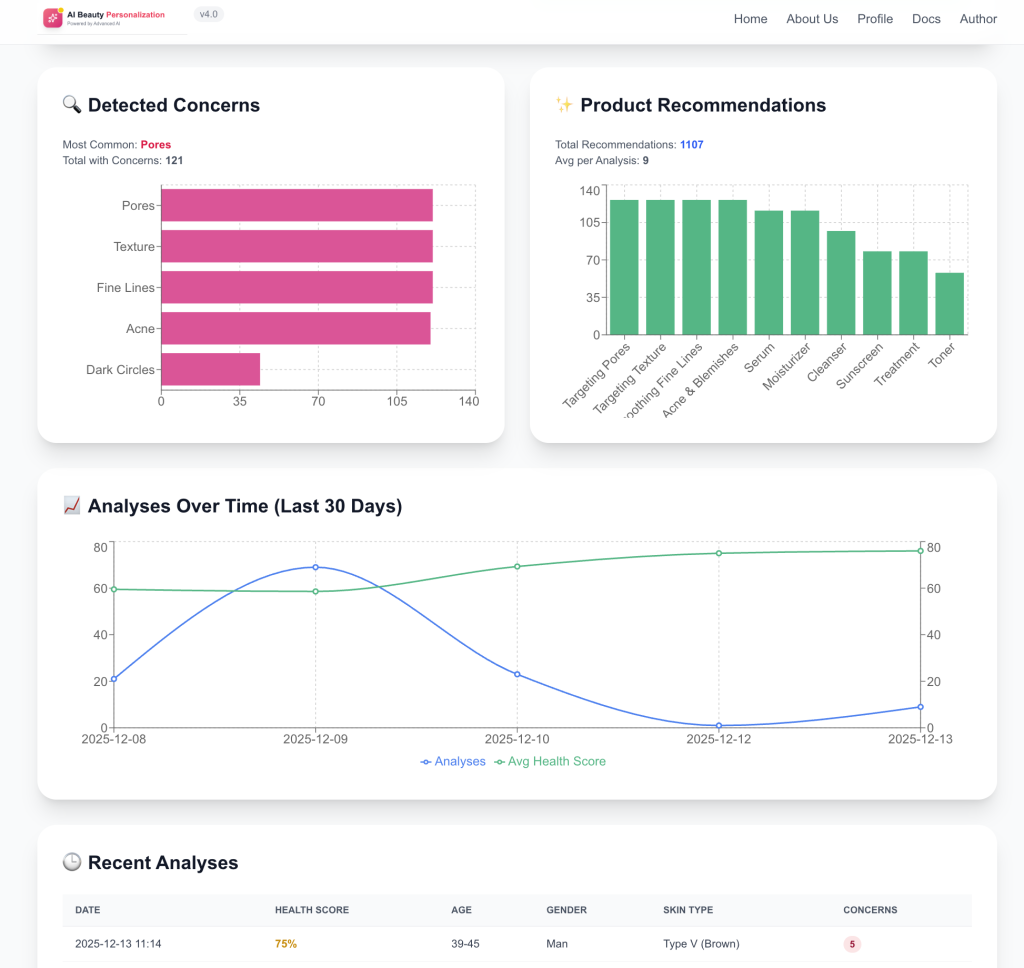Click the magnifier icon beside Detected Concerns

point(72,105)
